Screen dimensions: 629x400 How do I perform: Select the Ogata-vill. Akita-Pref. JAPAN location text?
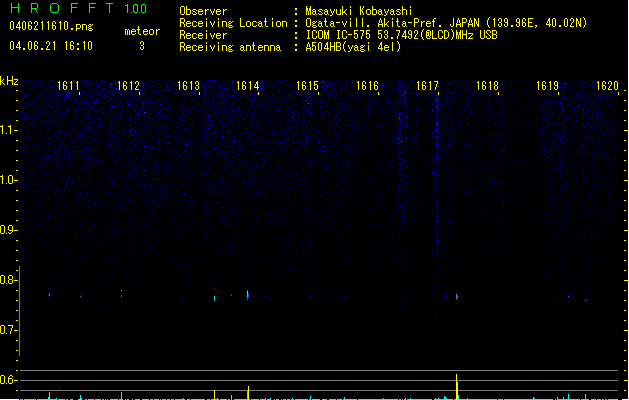tap(446, 23)
